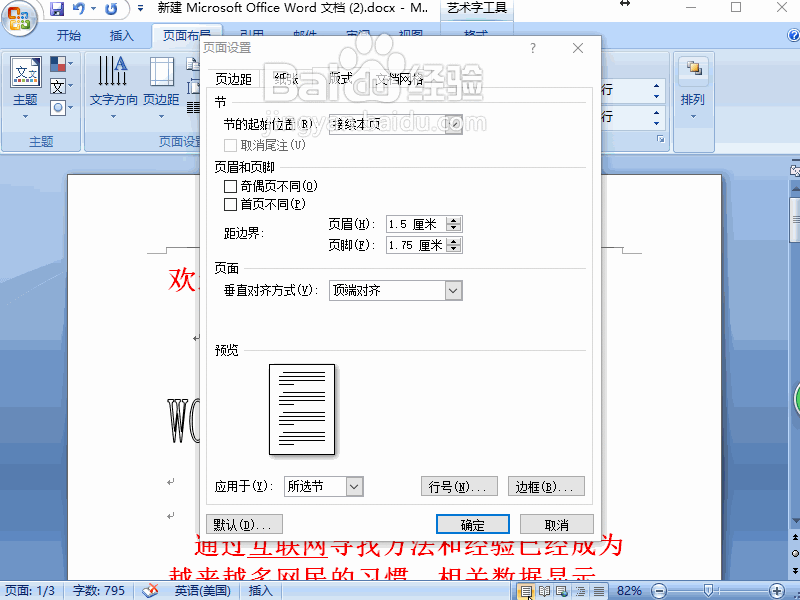Image resolution: width=800 pixels, height=600 pixels.
Task: Switch to the 版式 tab in the dialog
Action: point(340,79)
